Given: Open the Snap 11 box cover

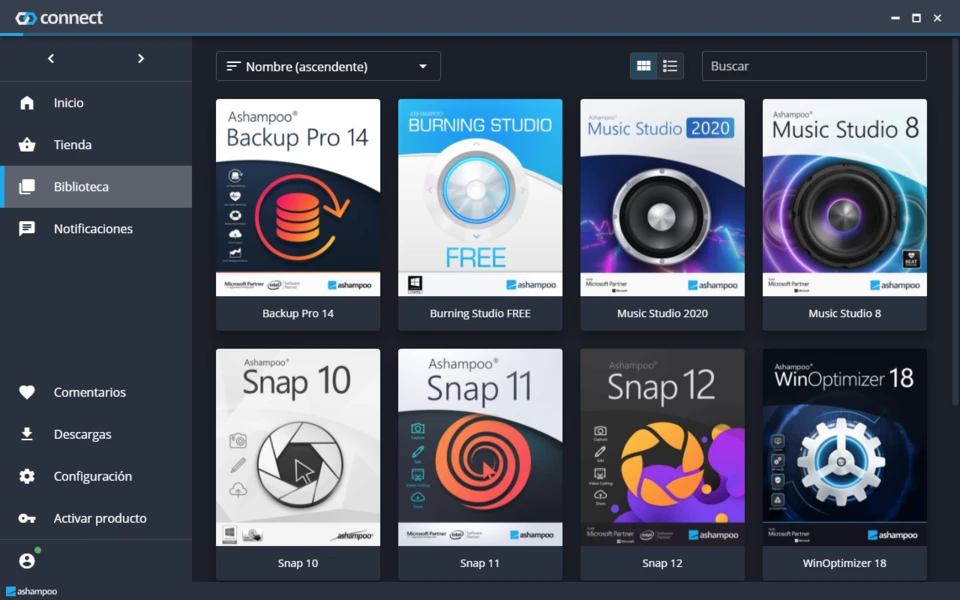Looking at the screenshot, I should point(480,448).
